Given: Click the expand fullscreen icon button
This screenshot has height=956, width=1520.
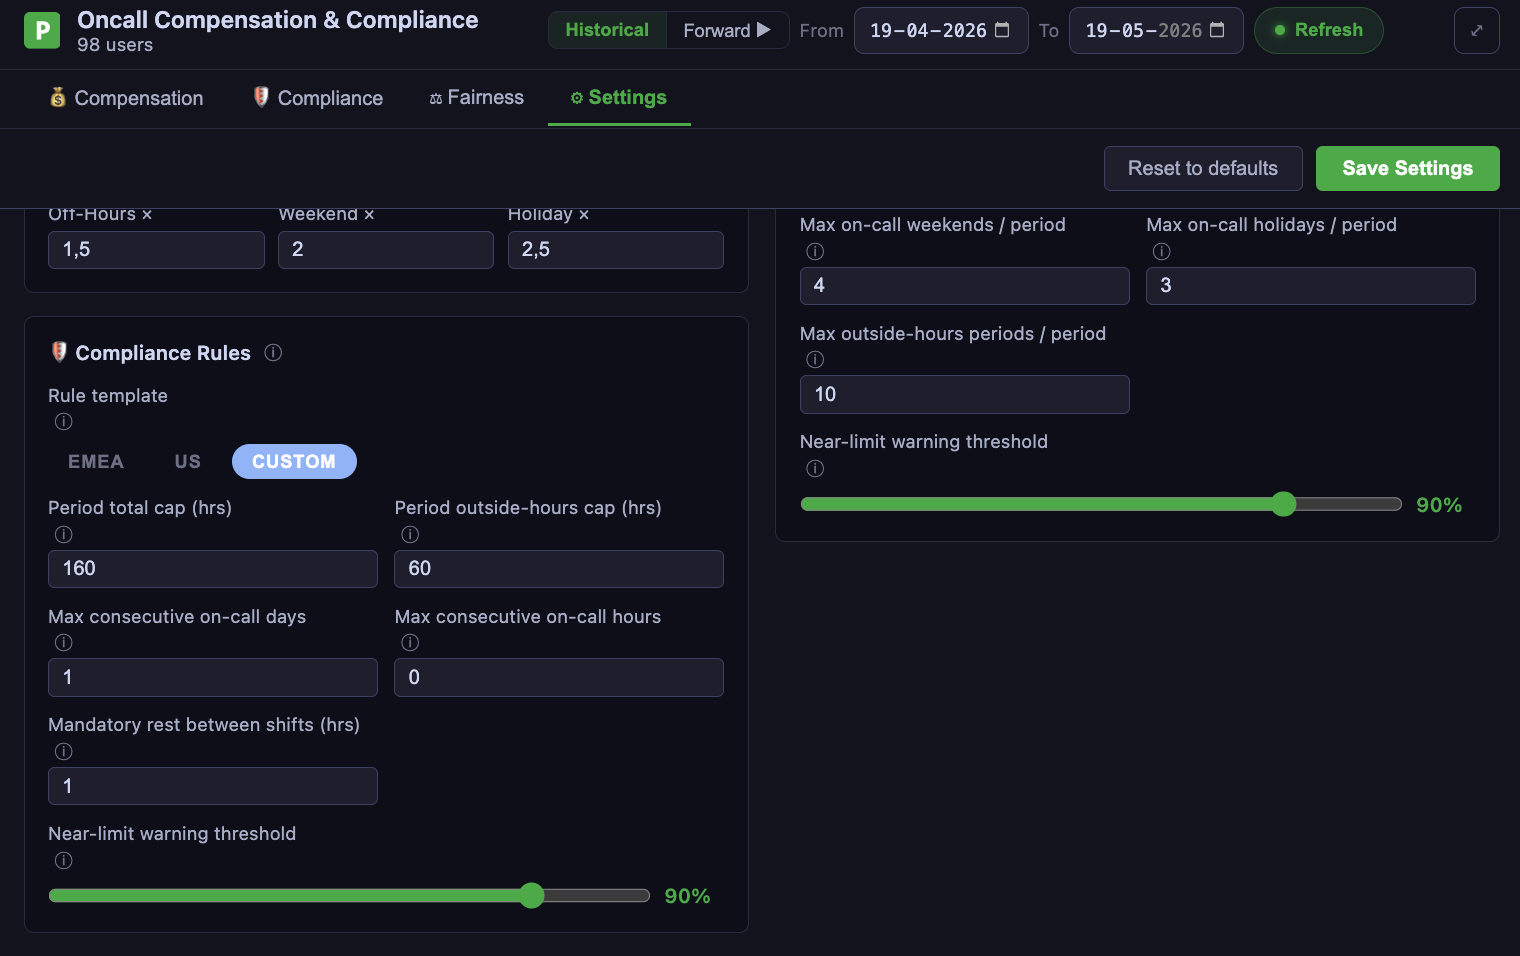Looking at the screenshot, I should coord(1476,31).
